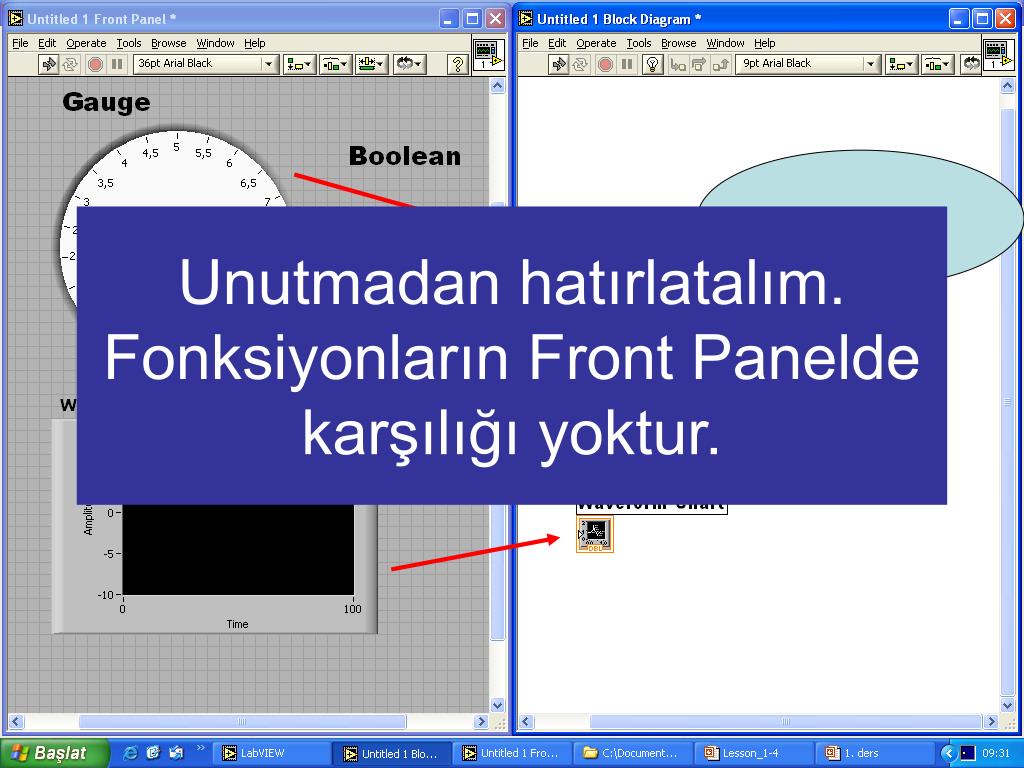1024x768 pixels.
Task: Click Run Continuously in Block Diagram toolbar
Action: tap(580, 64)
